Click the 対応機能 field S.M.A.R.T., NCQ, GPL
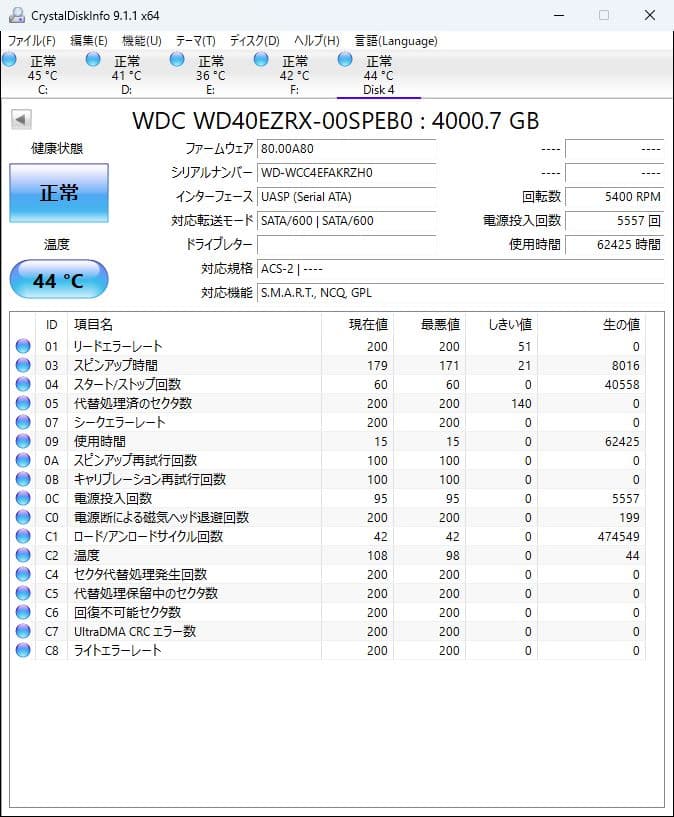 (460, 292)
